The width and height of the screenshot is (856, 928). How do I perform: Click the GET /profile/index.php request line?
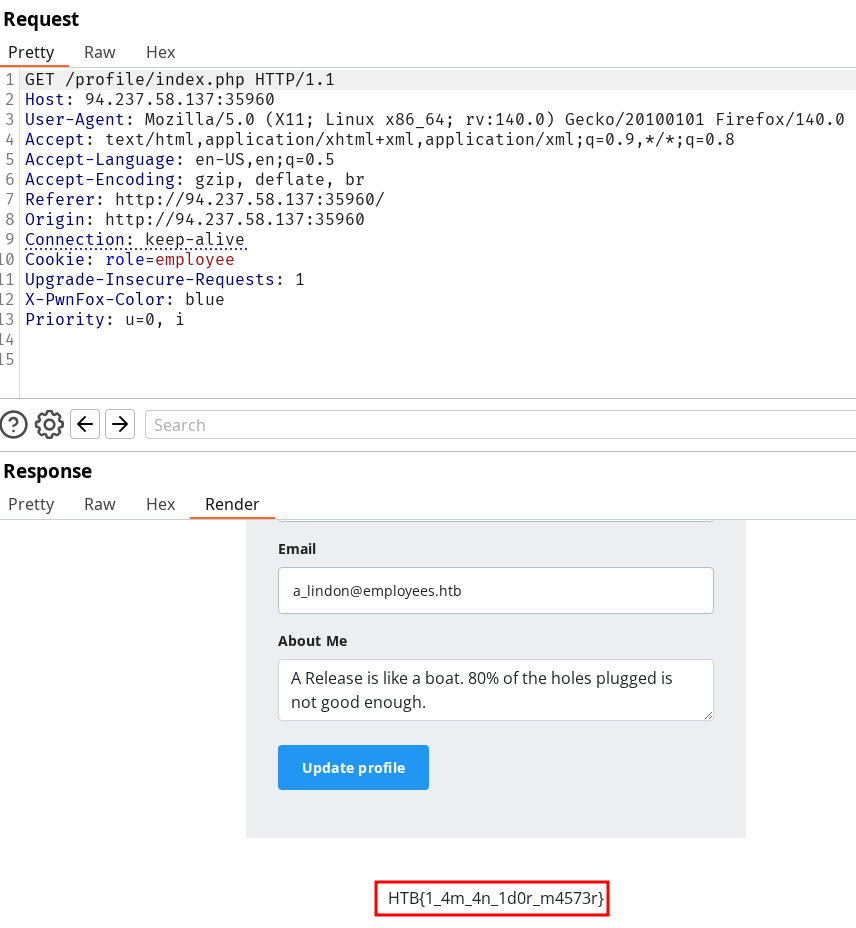coord(180,80)
